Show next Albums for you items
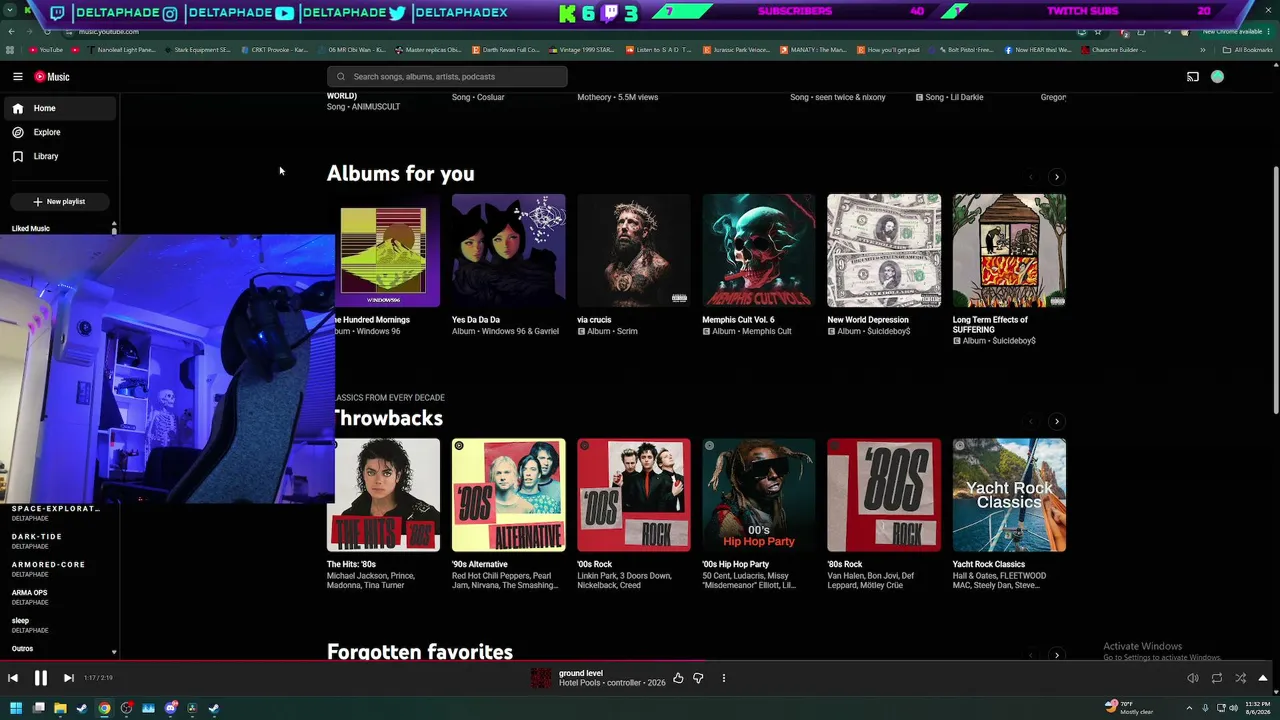This screenshot has width=1280, height=720. (1056, 177)
